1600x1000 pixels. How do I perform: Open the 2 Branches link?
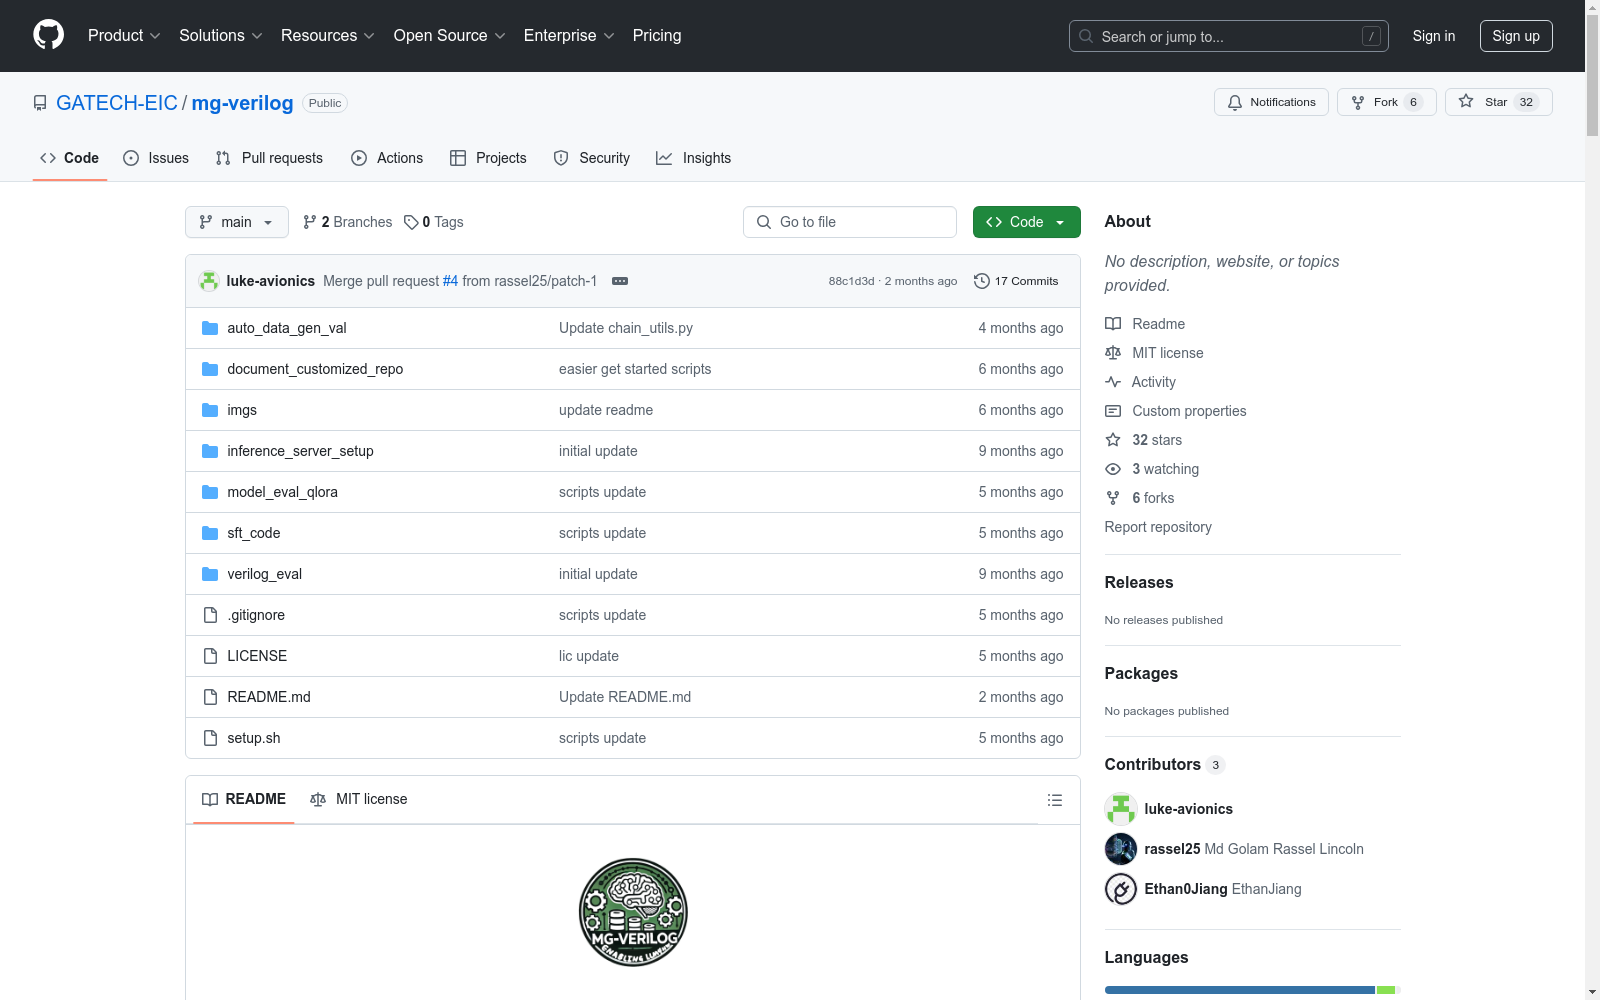click(348, 222)
